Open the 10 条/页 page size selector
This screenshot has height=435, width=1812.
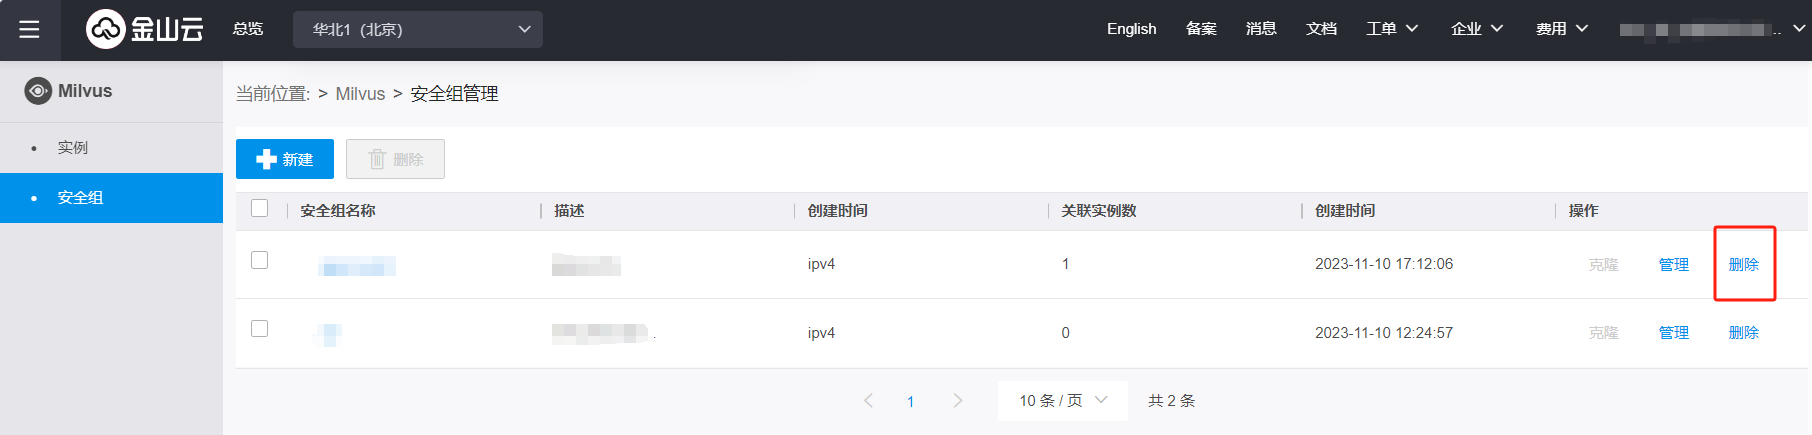1062,401
